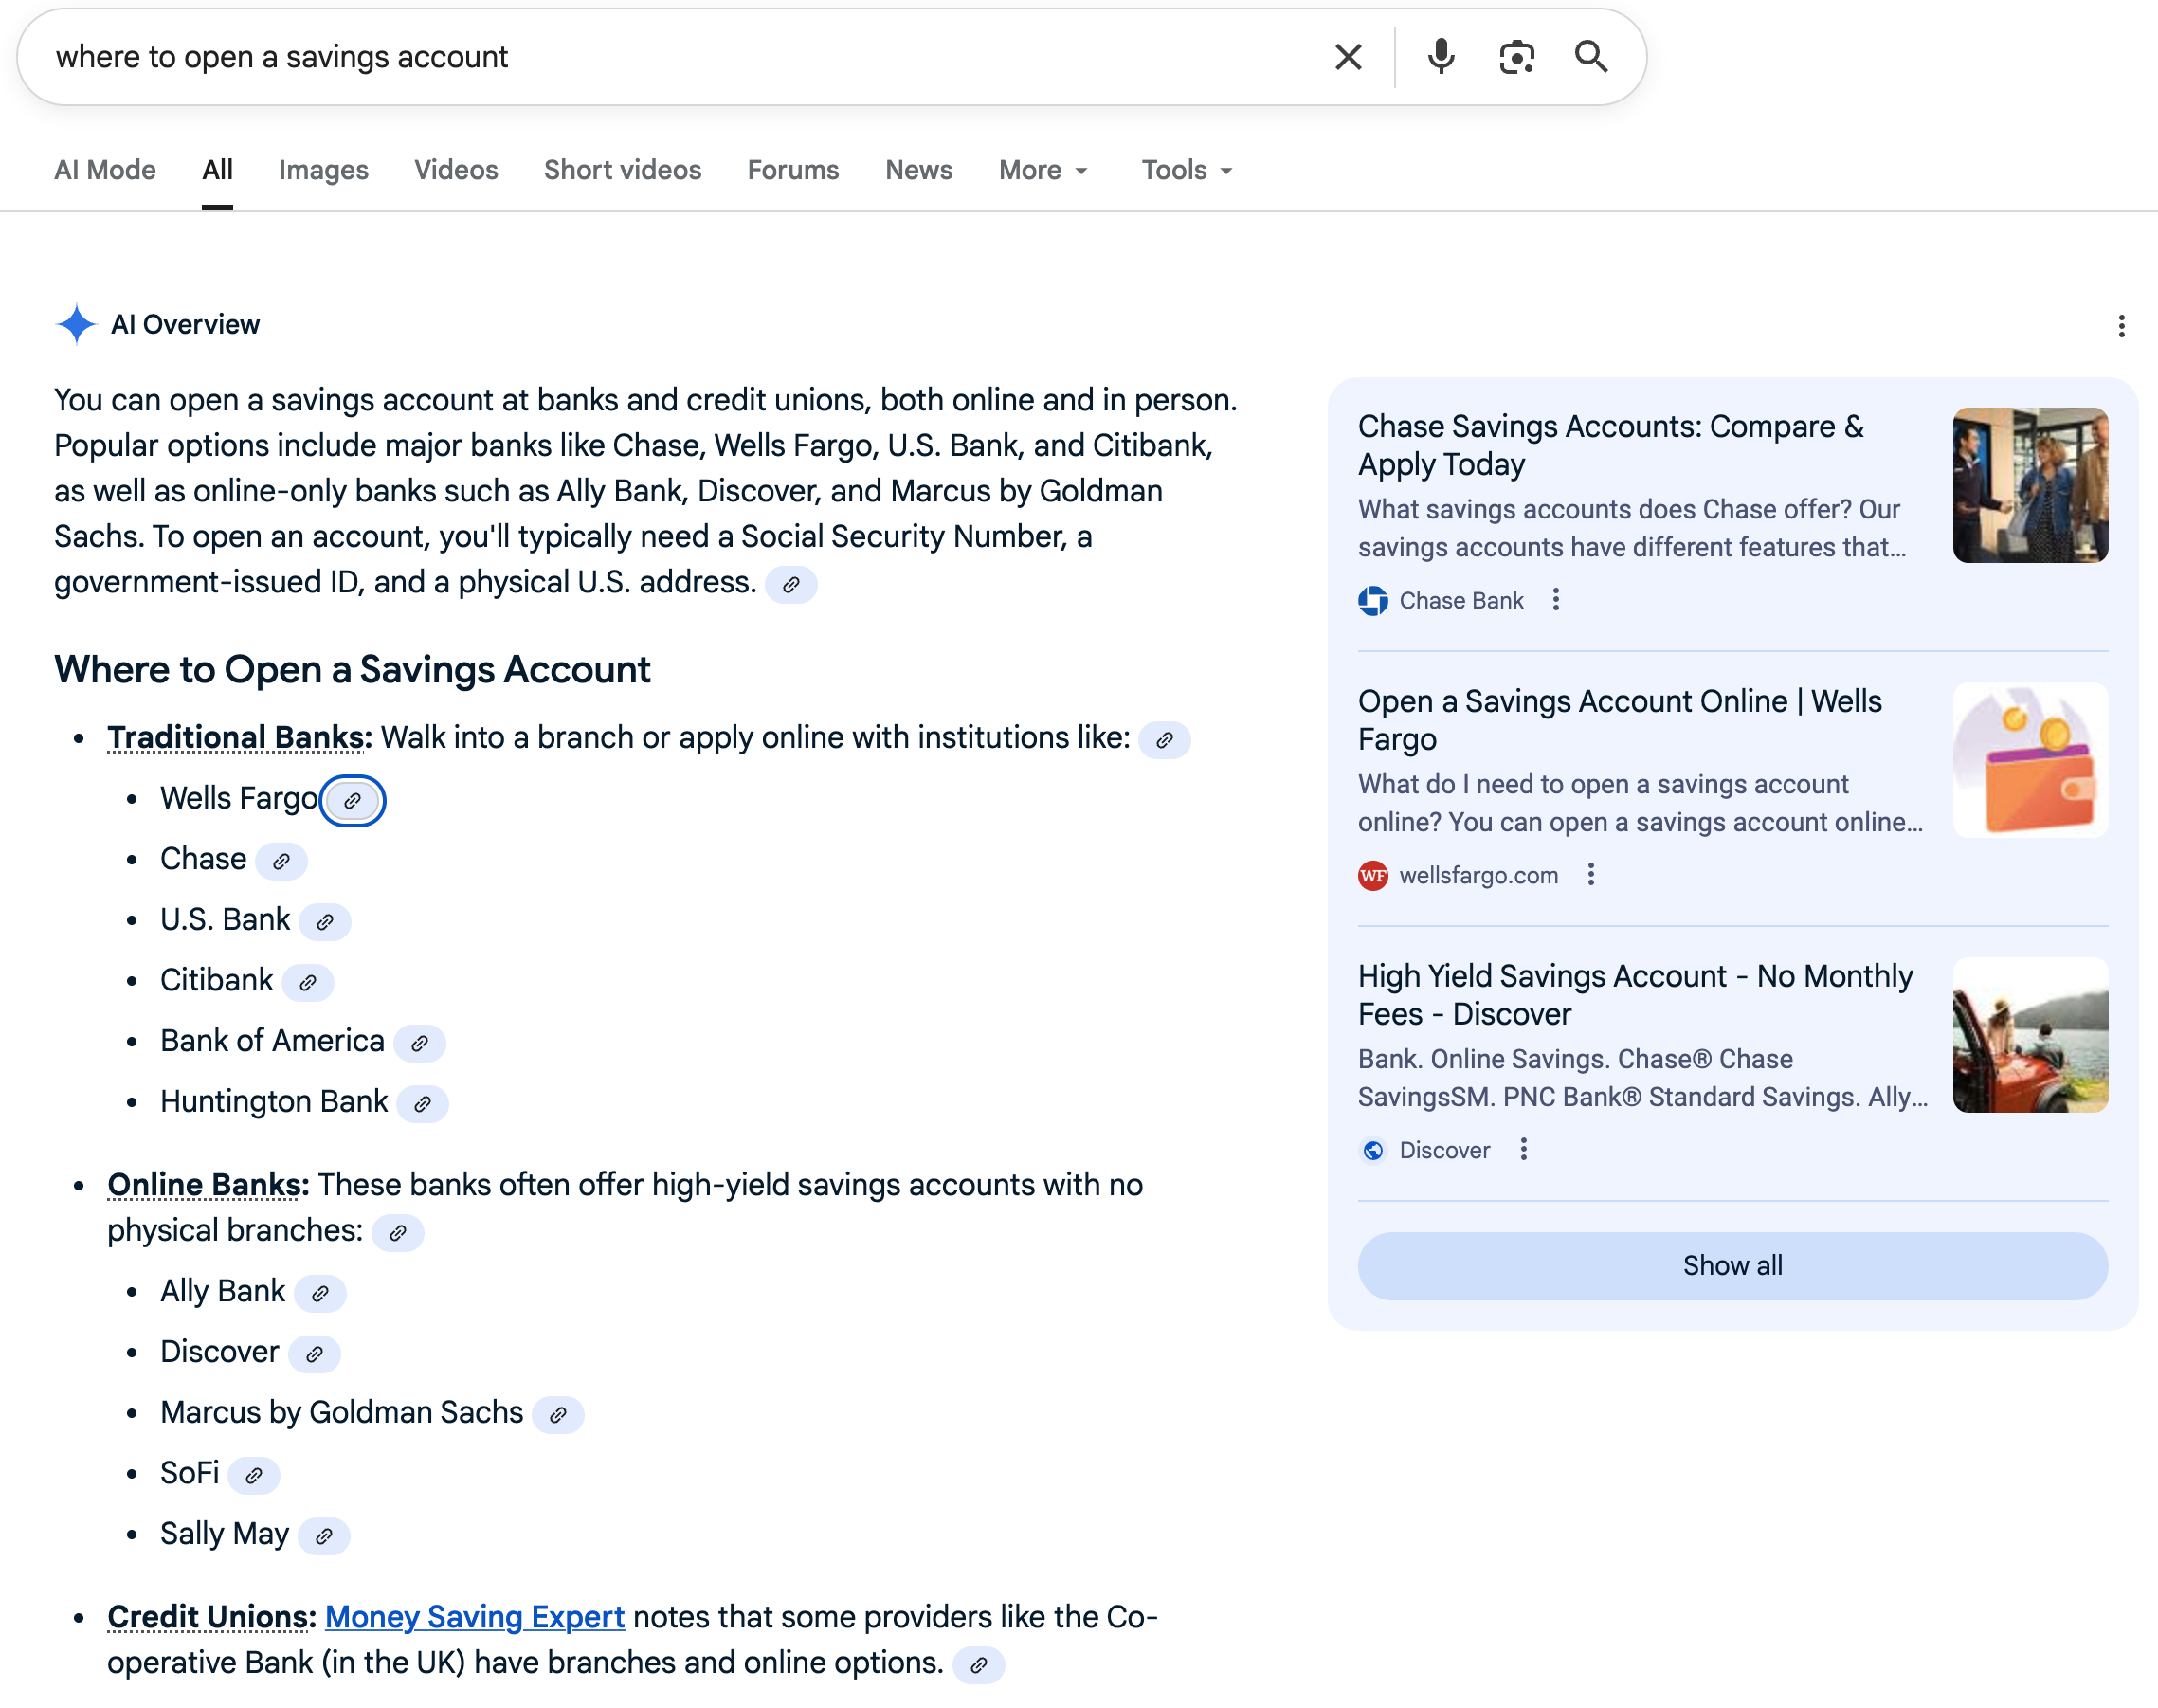Screen dimensions: 2158x1708
Task: Click the magnifying glass search icon
Action: [1590, 57]
